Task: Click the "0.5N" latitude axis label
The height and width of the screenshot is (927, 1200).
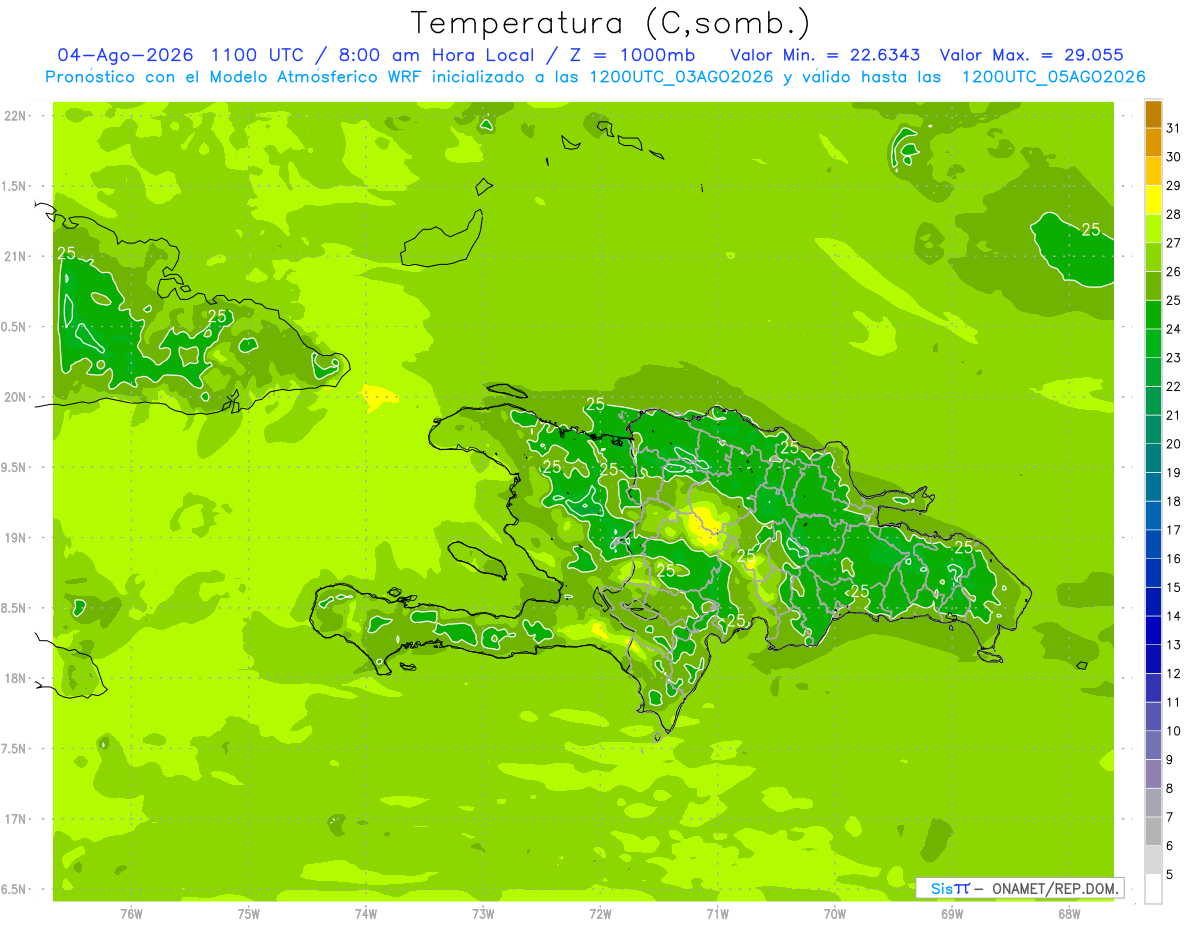Action: (x=14, y=327)
